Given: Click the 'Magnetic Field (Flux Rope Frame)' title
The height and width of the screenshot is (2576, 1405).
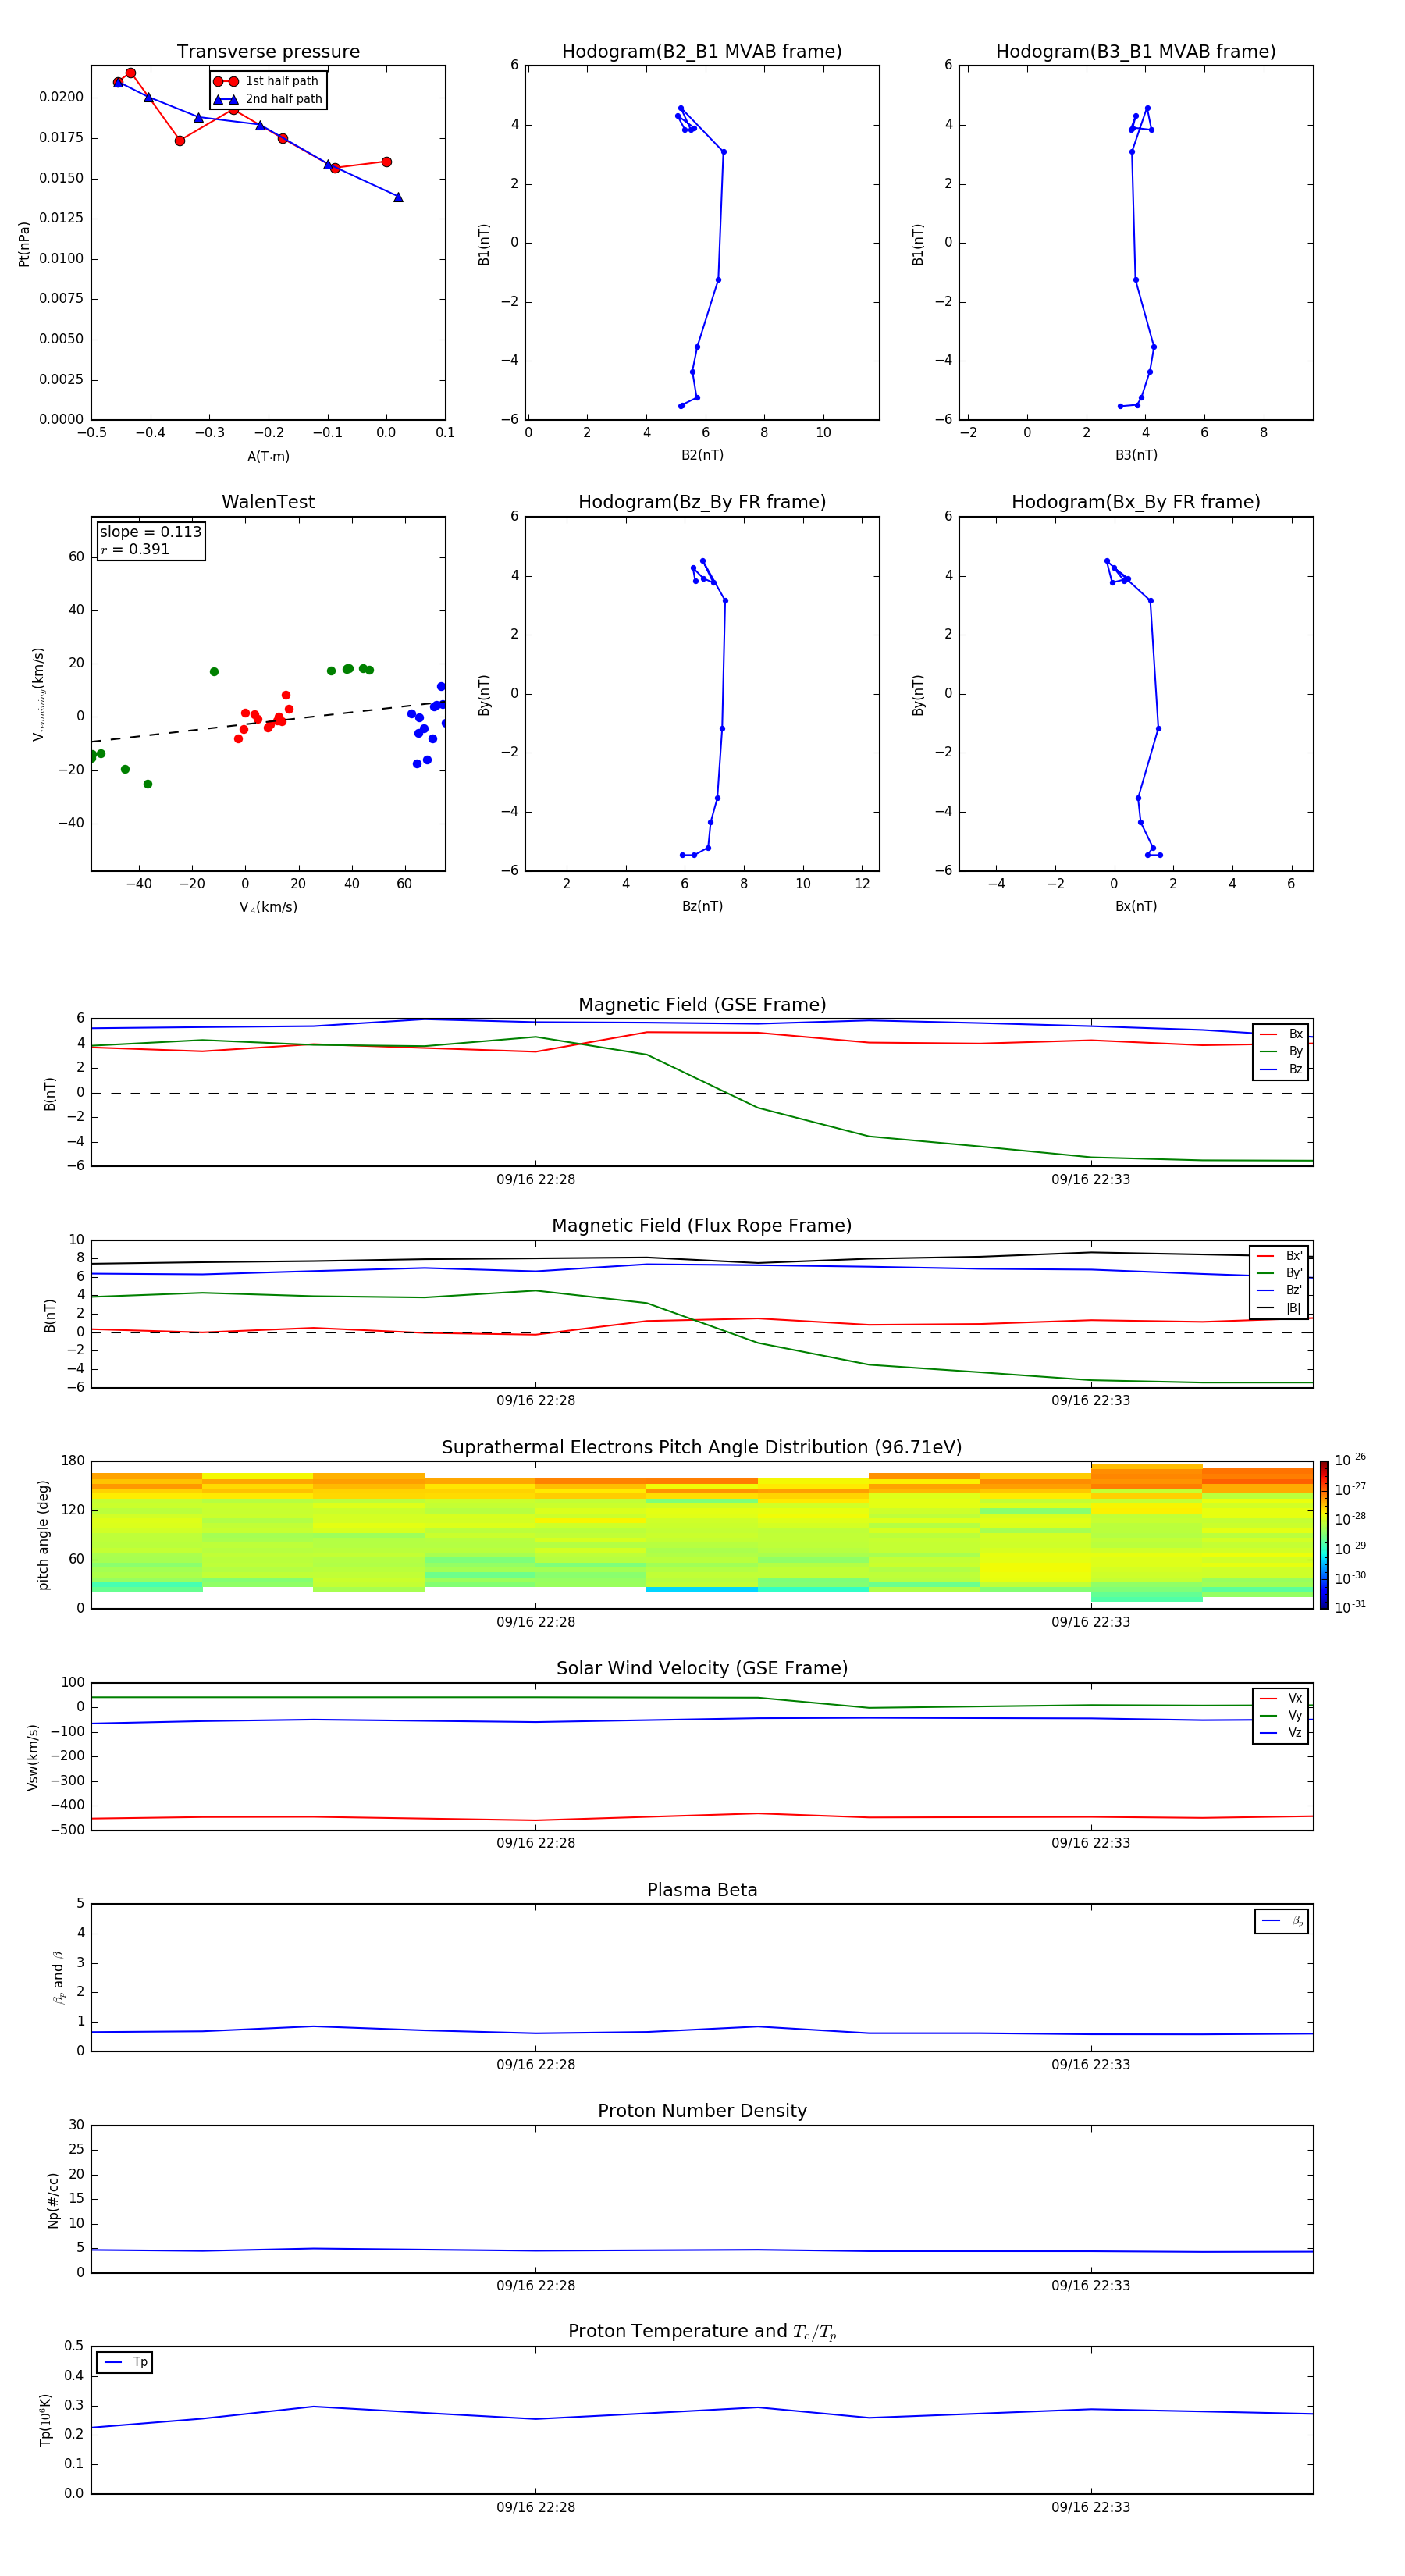Looking at the screenshot, I should point(702,1226).
